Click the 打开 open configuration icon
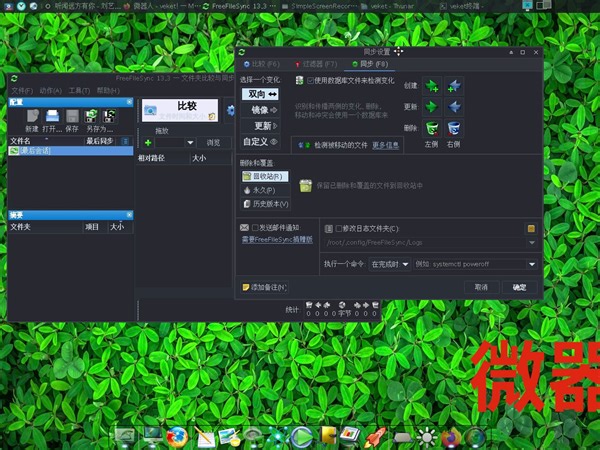The width and height of the screenshot is (600, 450). pos(52,116)
